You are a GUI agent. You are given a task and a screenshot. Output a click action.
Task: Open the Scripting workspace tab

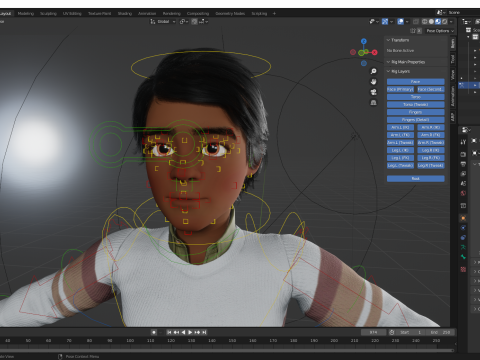(259, 14)
